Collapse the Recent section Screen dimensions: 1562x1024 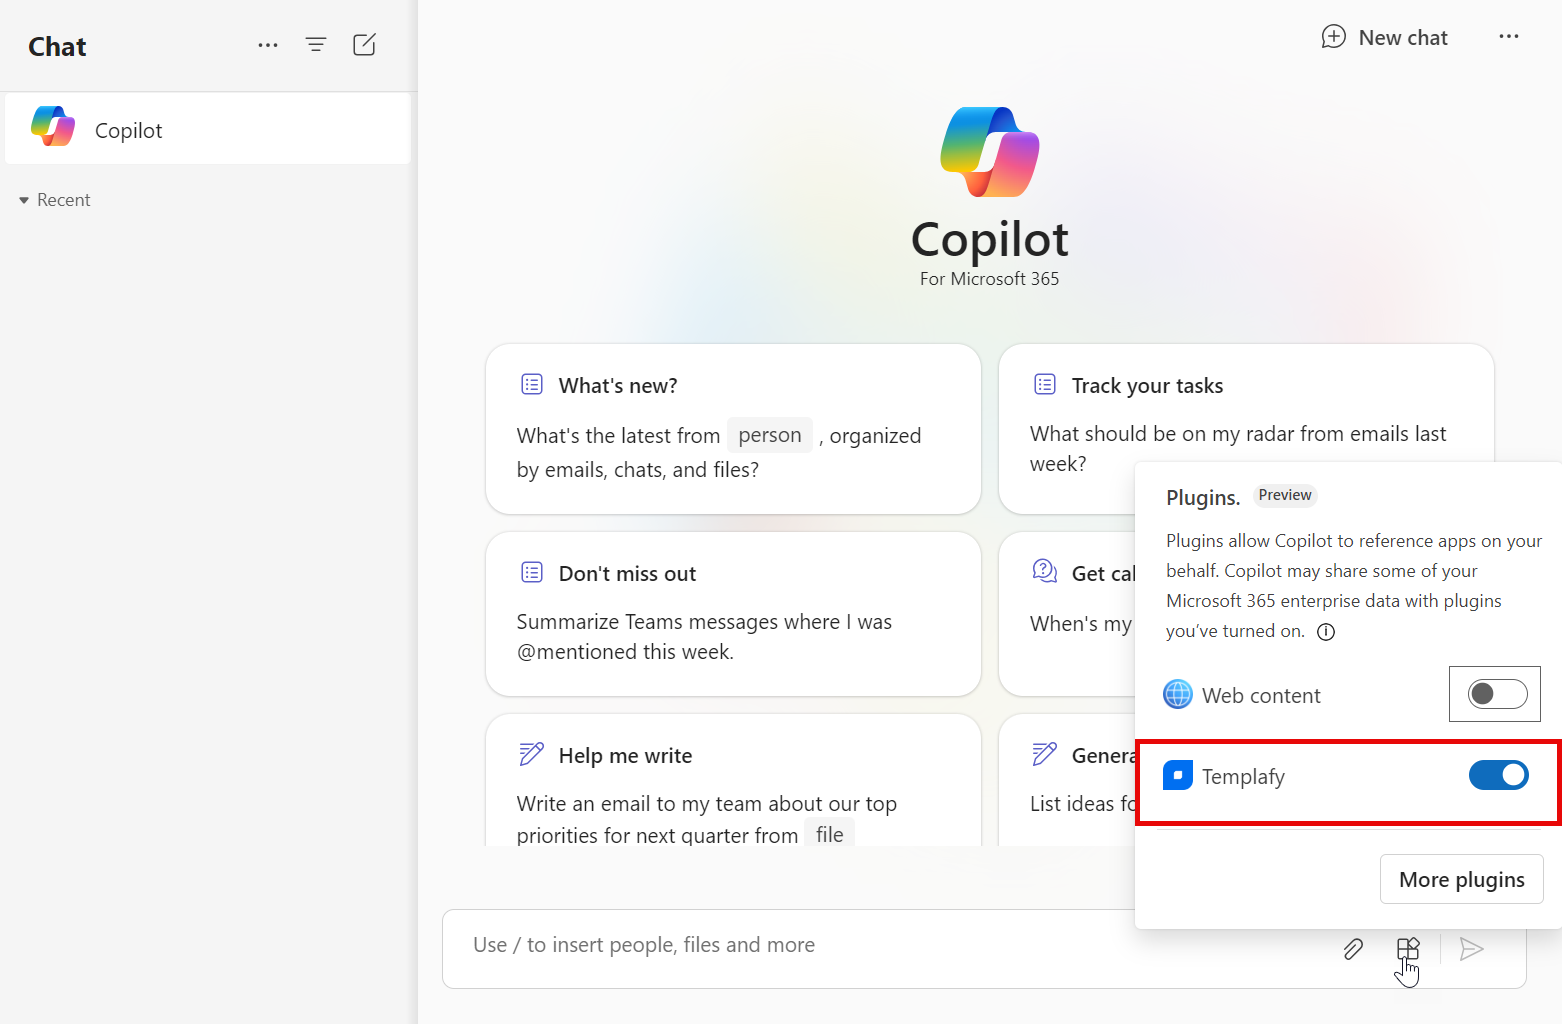24,199
